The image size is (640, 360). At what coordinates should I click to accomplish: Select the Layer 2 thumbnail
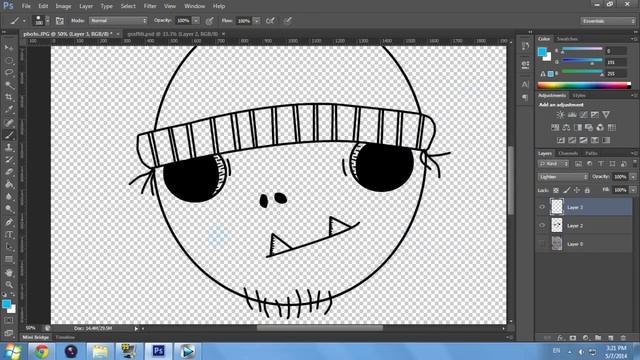click(557, 225)
